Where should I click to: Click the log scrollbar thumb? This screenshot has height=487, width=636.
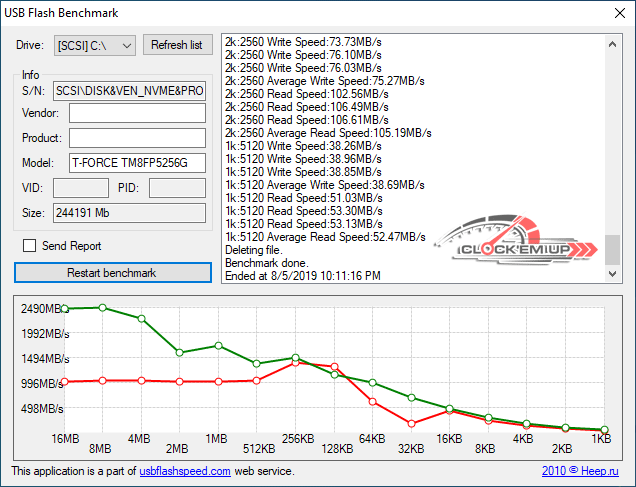coord(613,248)
